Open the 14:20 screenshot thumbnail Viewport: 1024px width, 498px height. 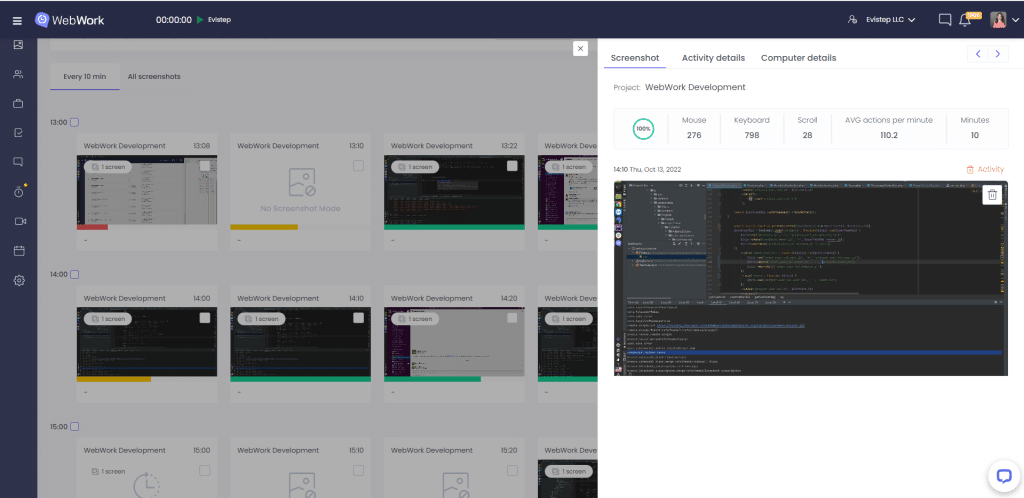click(x=454, y=342)
